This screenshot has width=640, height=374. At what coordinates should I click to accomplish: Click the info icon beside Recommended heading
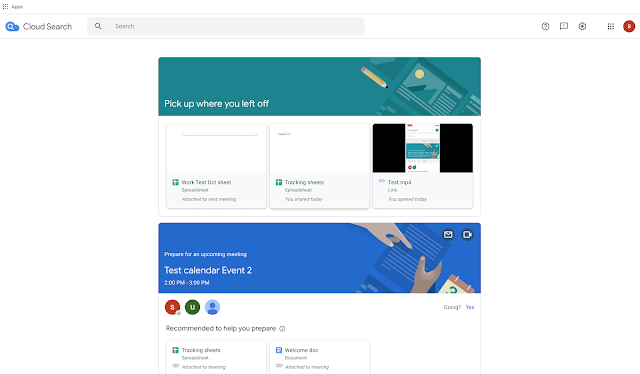point(282,329)
